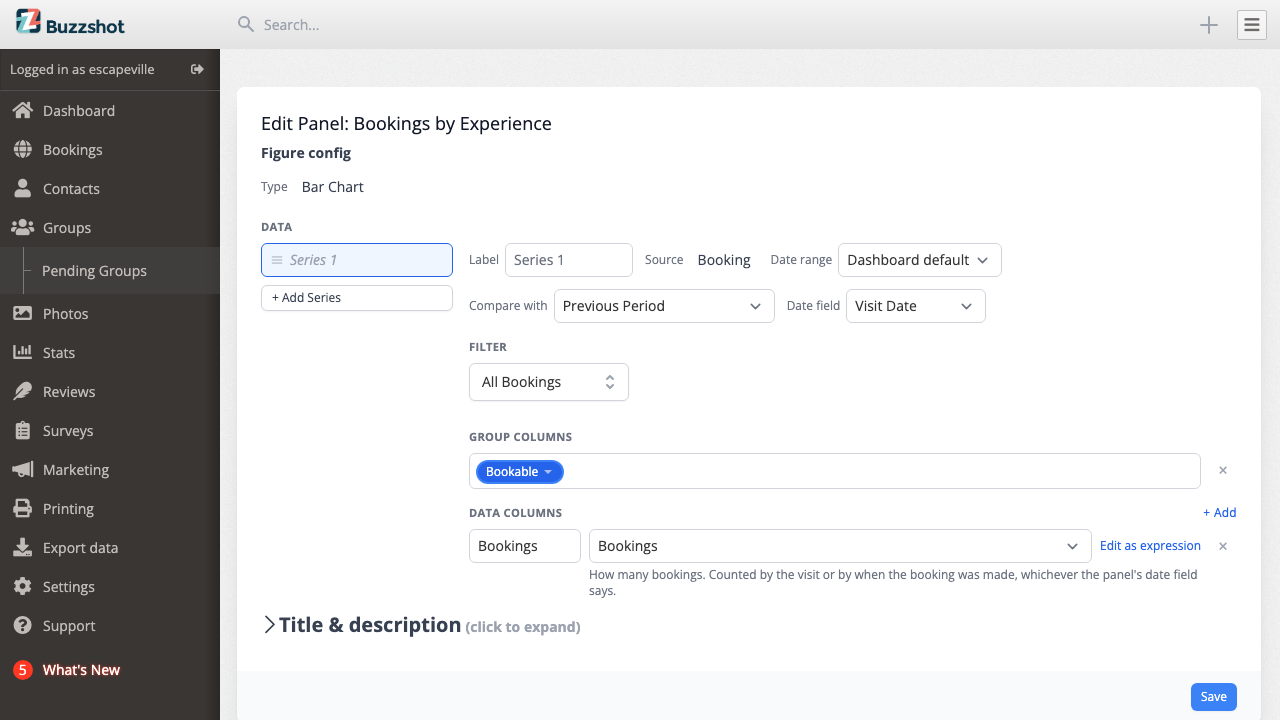
Task: Open Bookings in sidebar
Action: [x=110, y=149]
